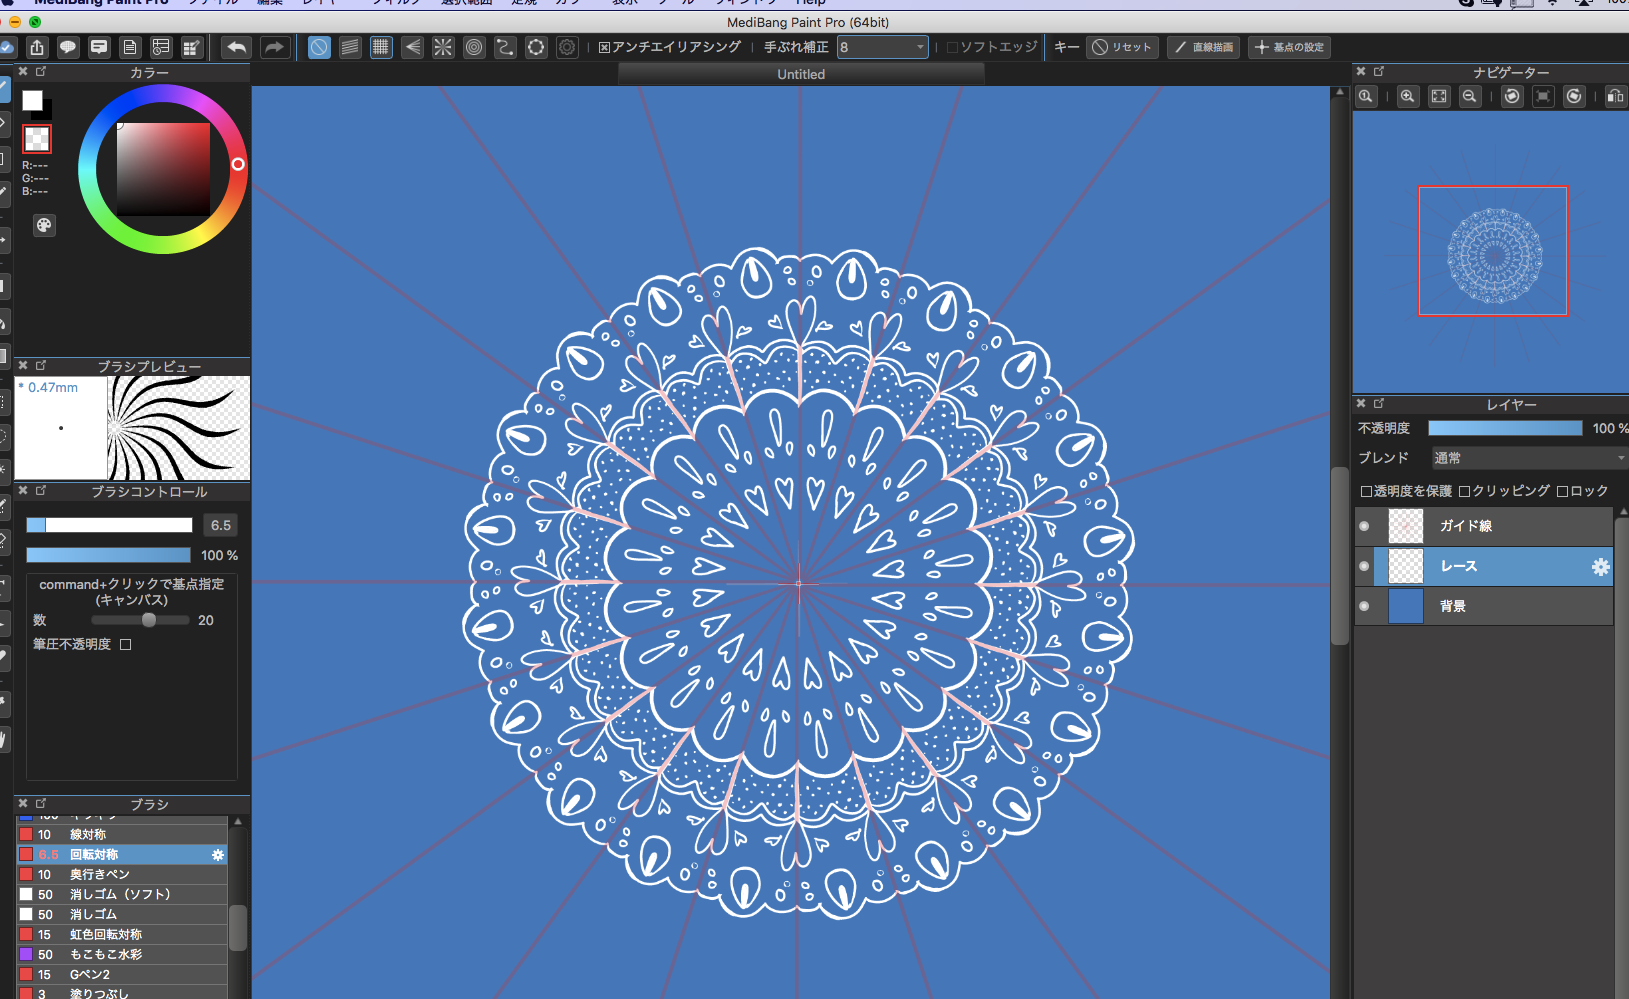Open ブレンド mode dropdown 通常
Viewport: 1629px width, 999px height.
(x=1529, y=458)
